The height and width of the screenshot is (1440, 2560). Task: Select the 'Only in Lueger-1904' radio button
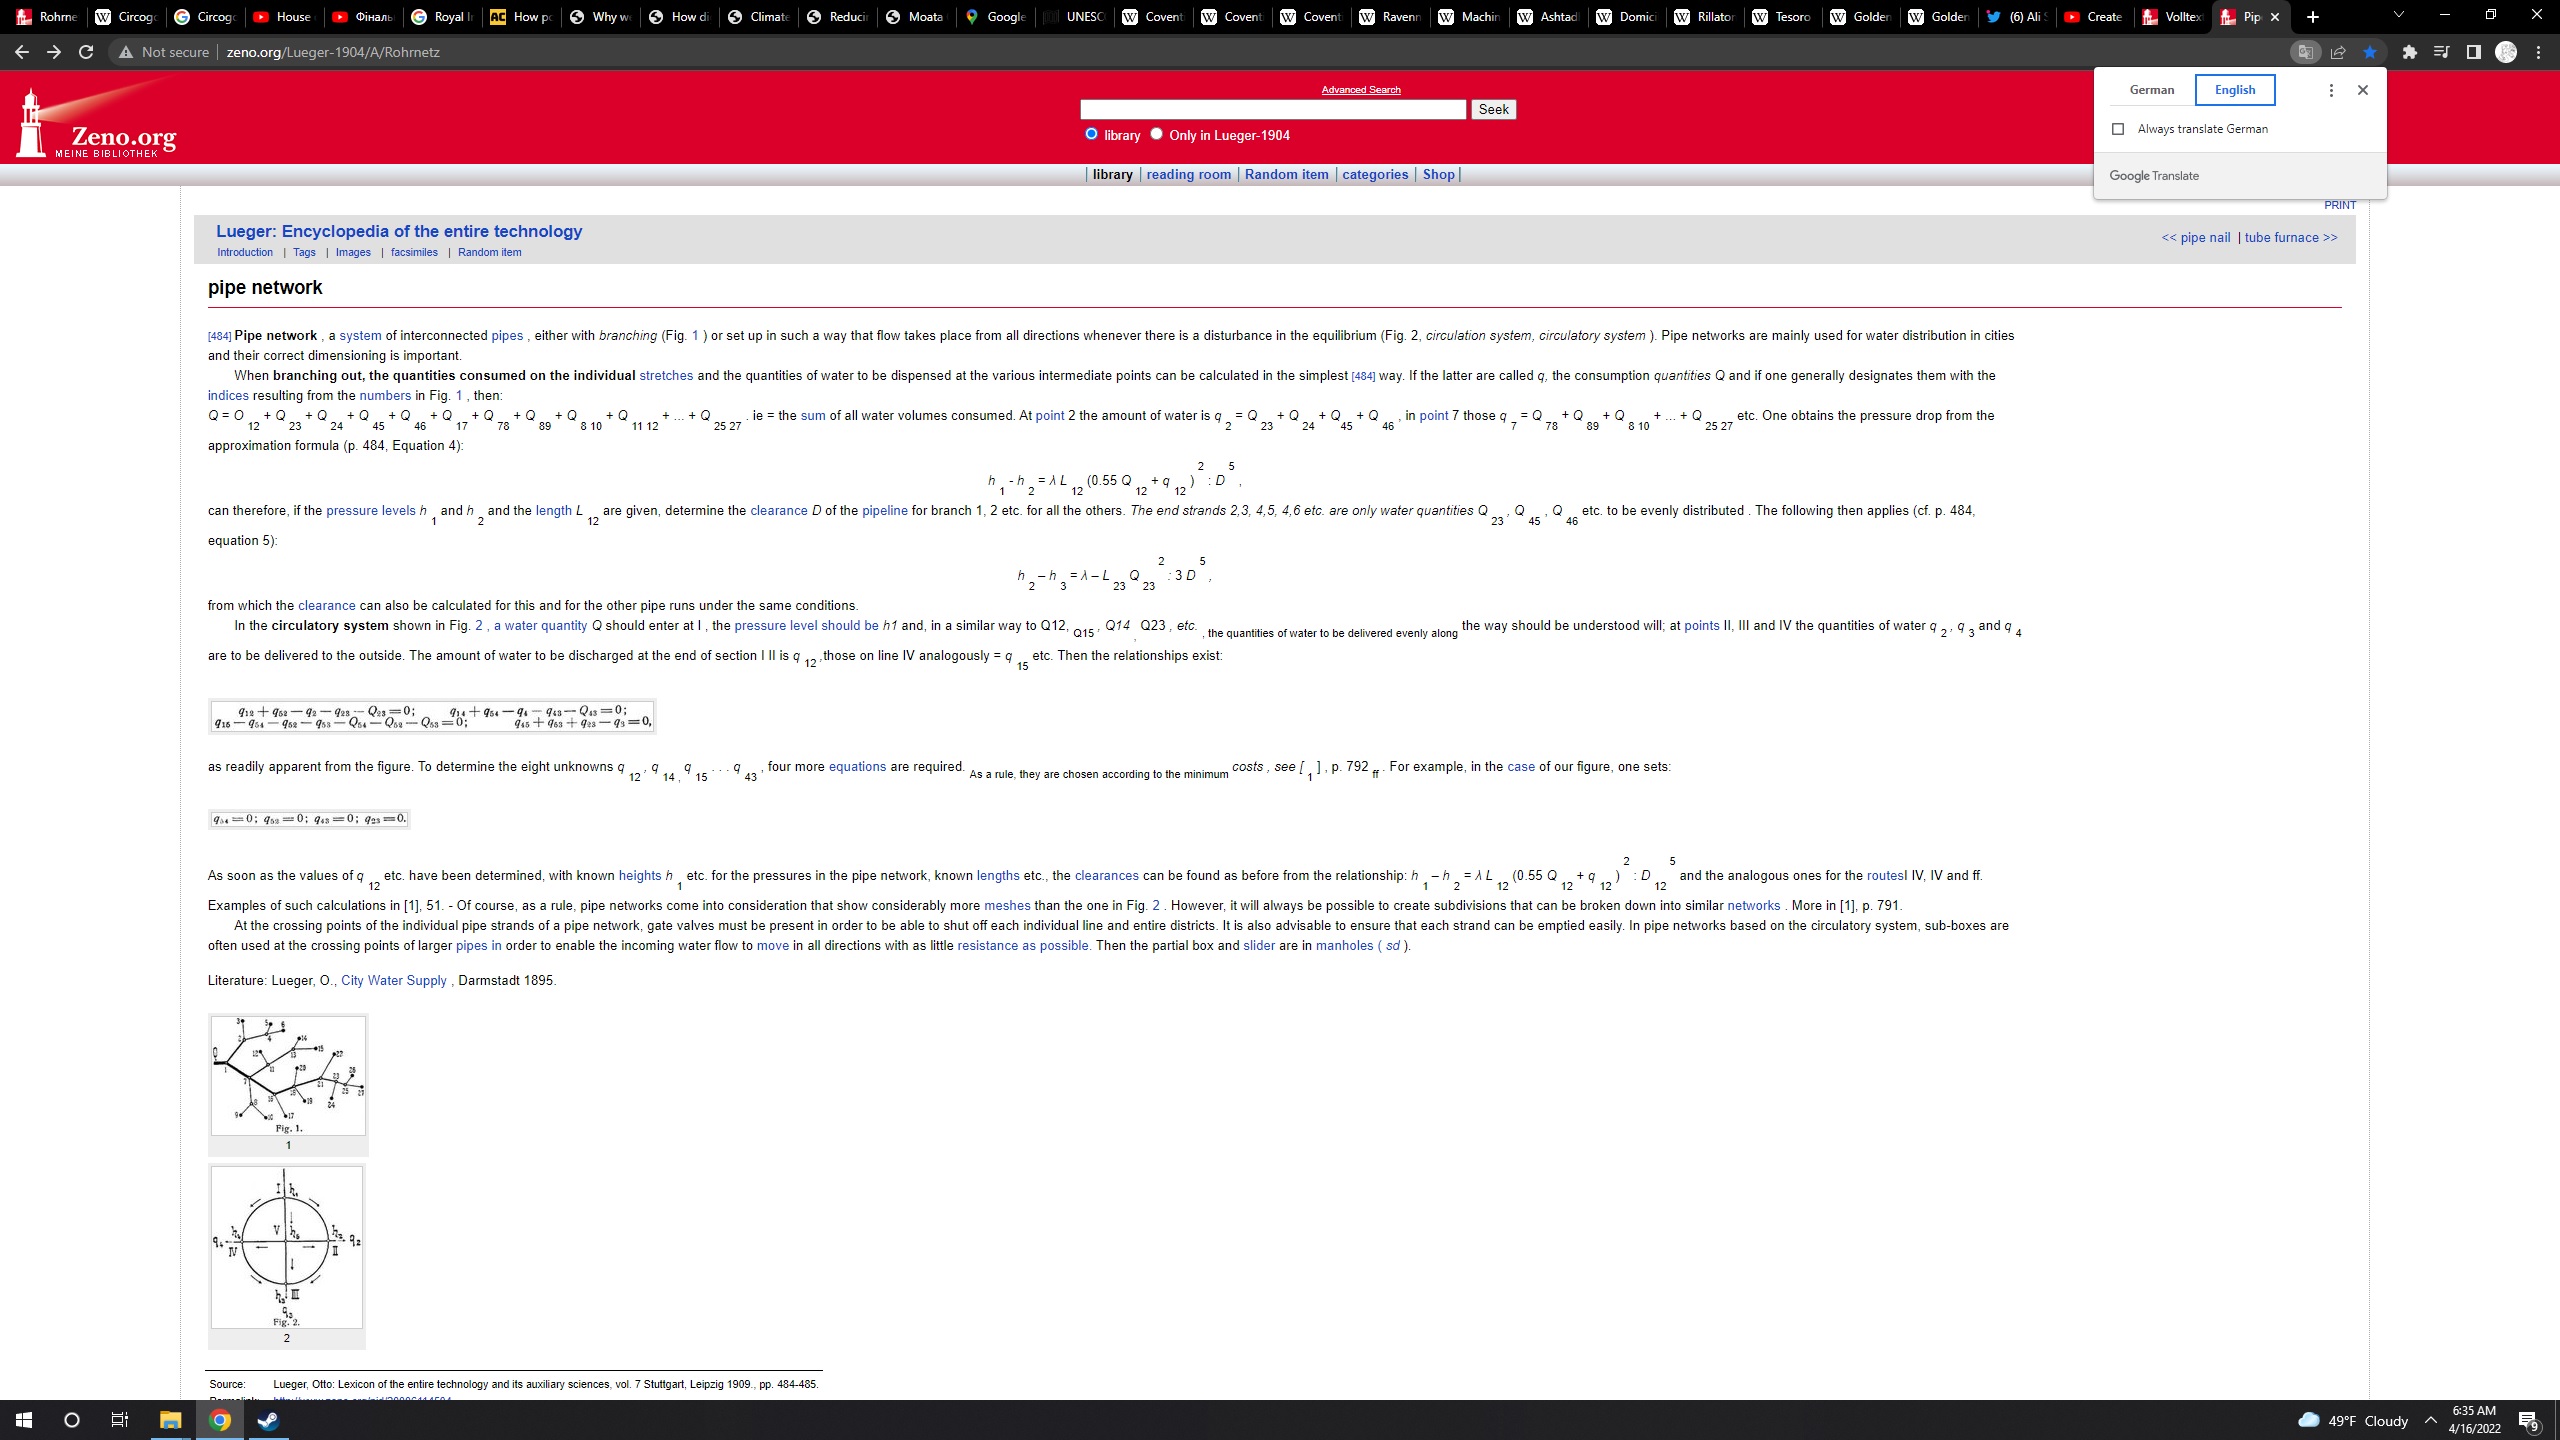click(x=1156, y=134)
